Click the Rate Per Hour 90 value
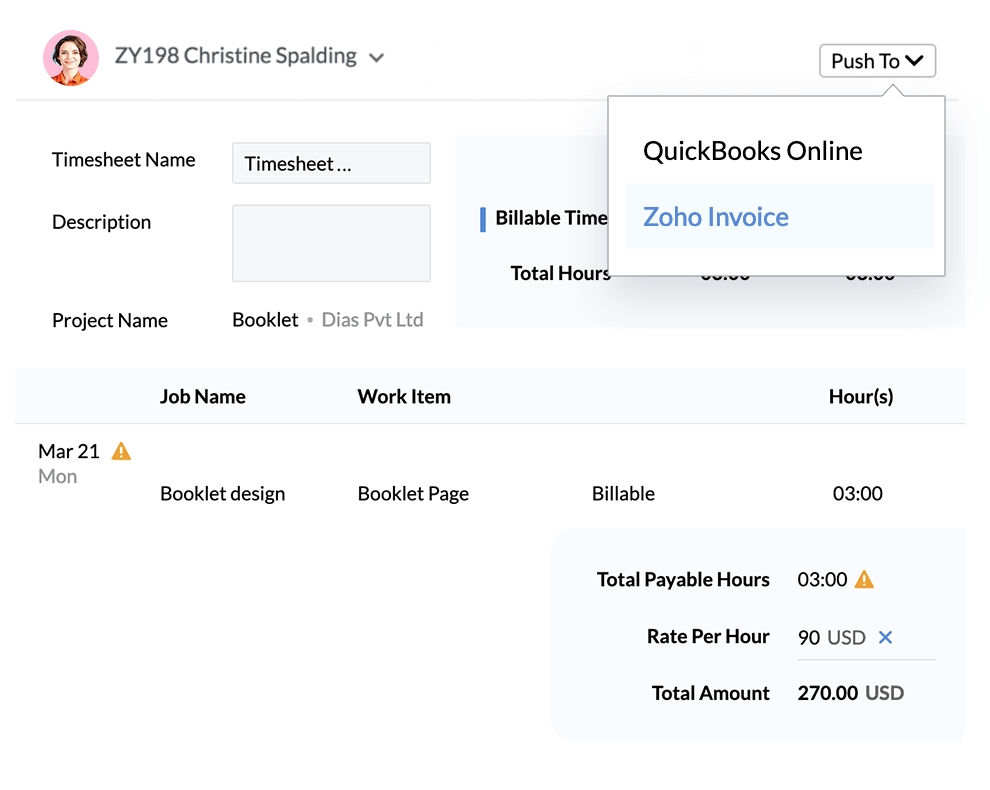 pos(809,638)
